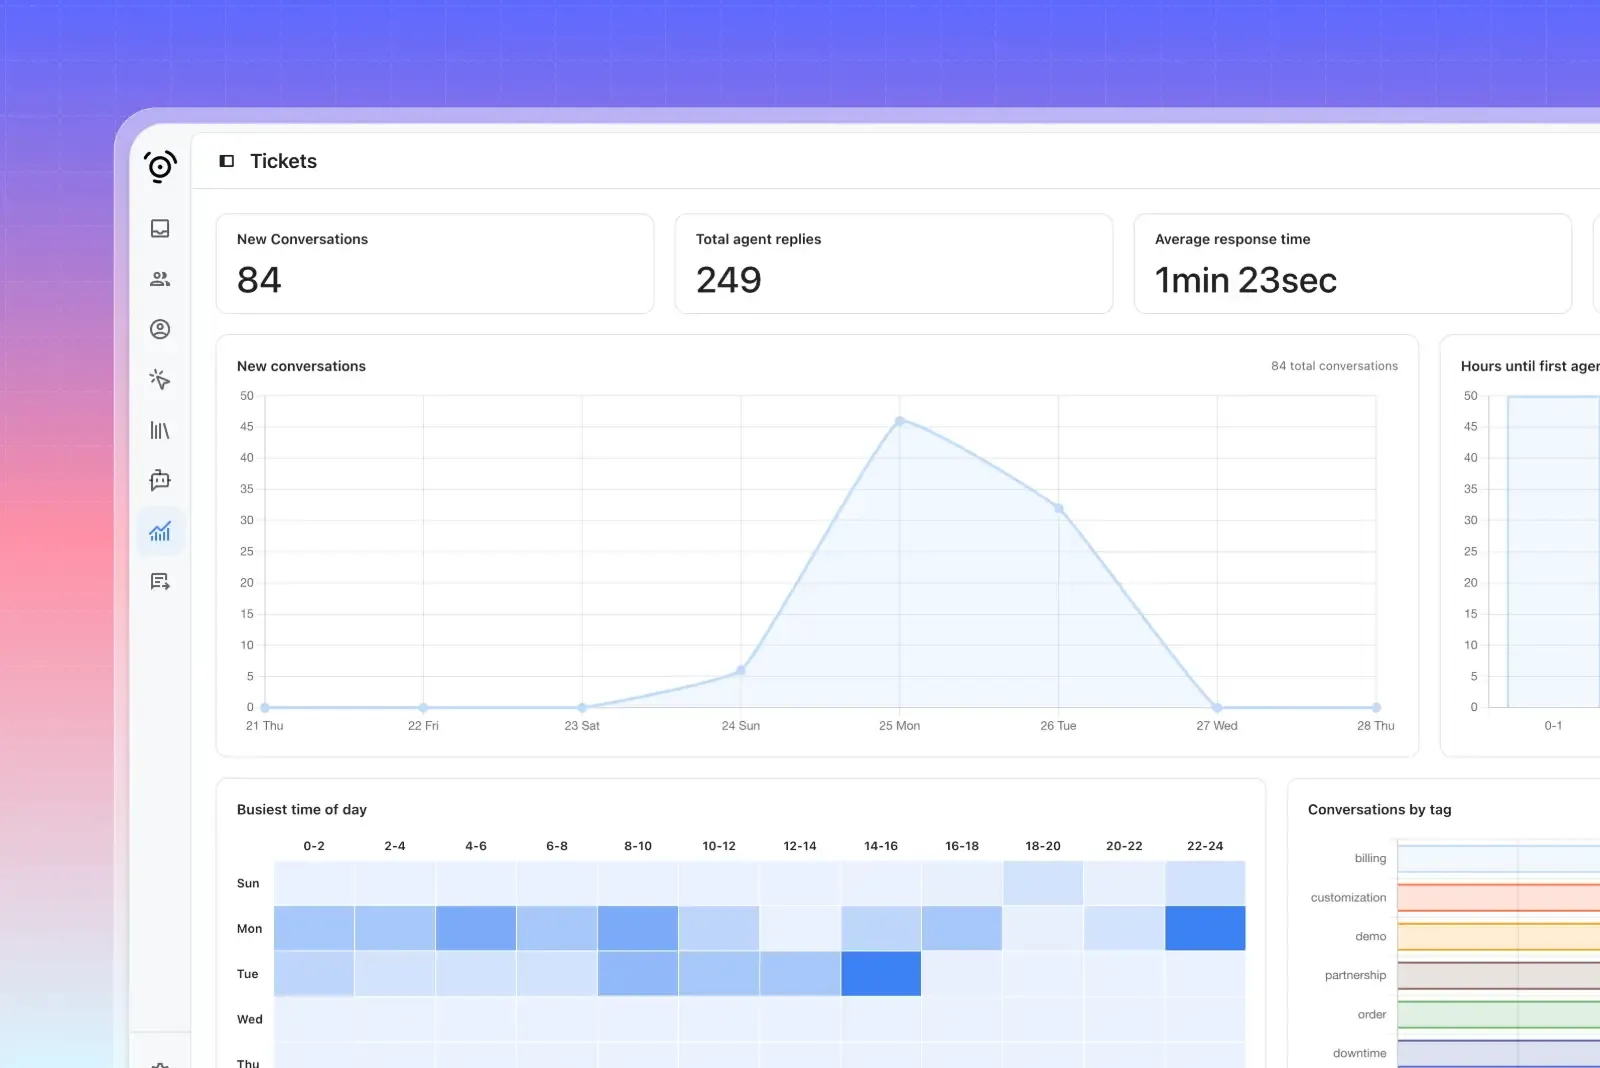Click the downtime tag bar

(x=1498, y=1053)
